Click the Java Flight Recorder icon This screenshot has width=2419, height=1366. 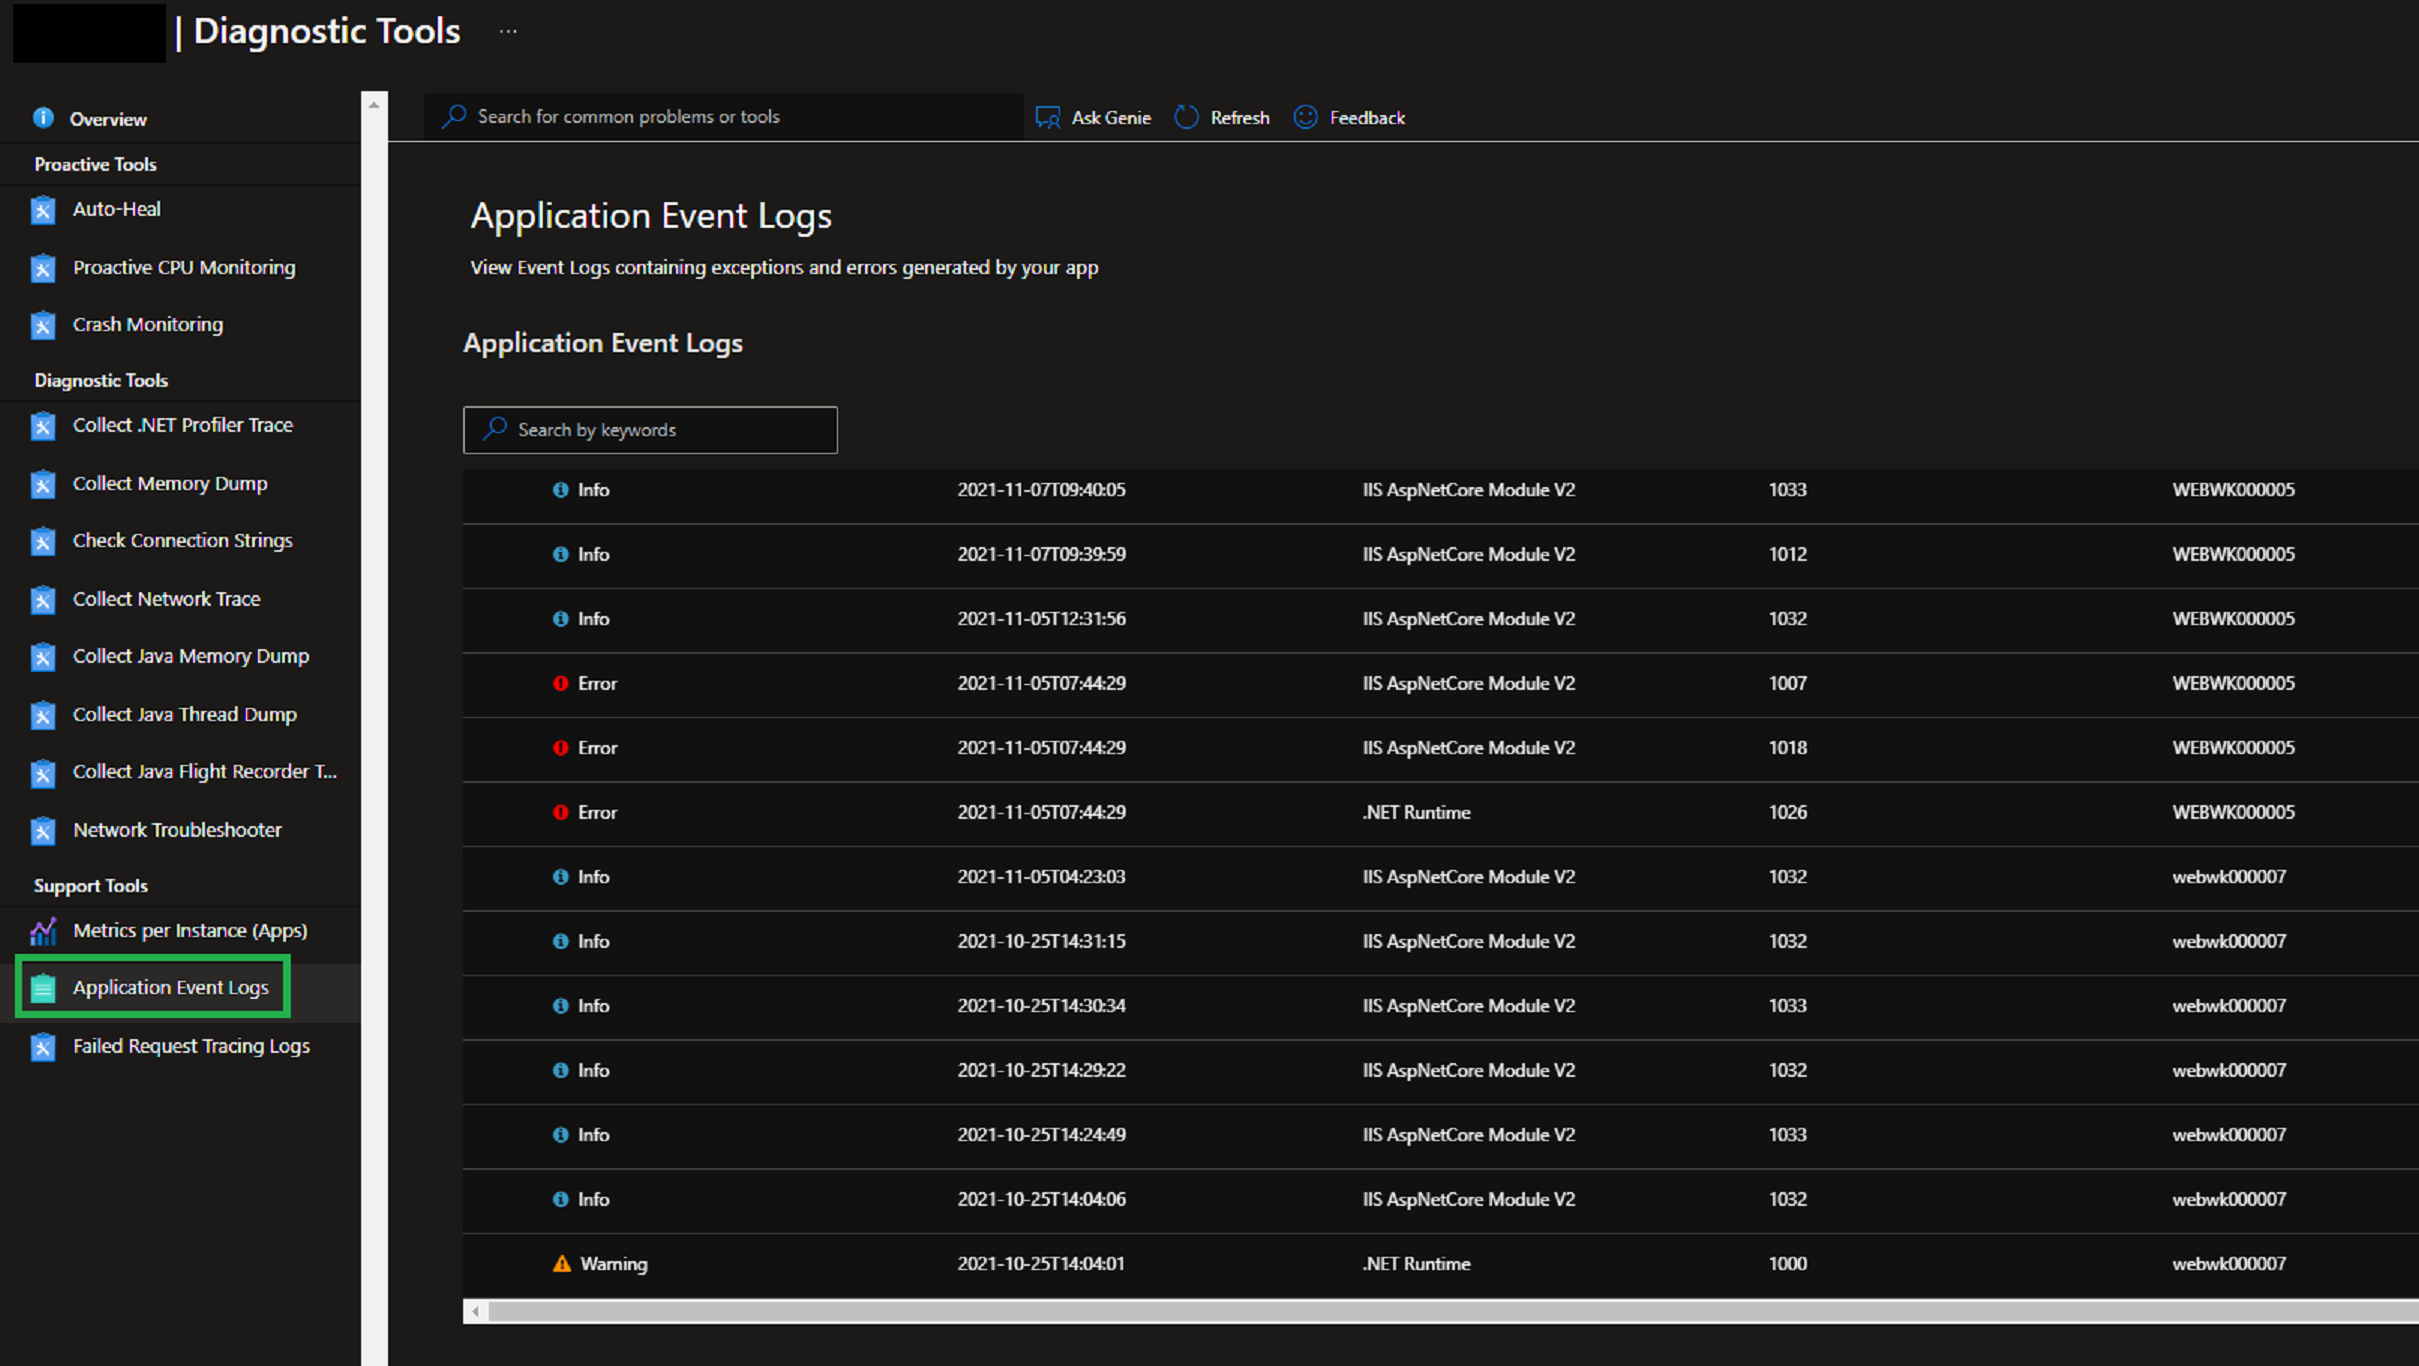[43, 773]
